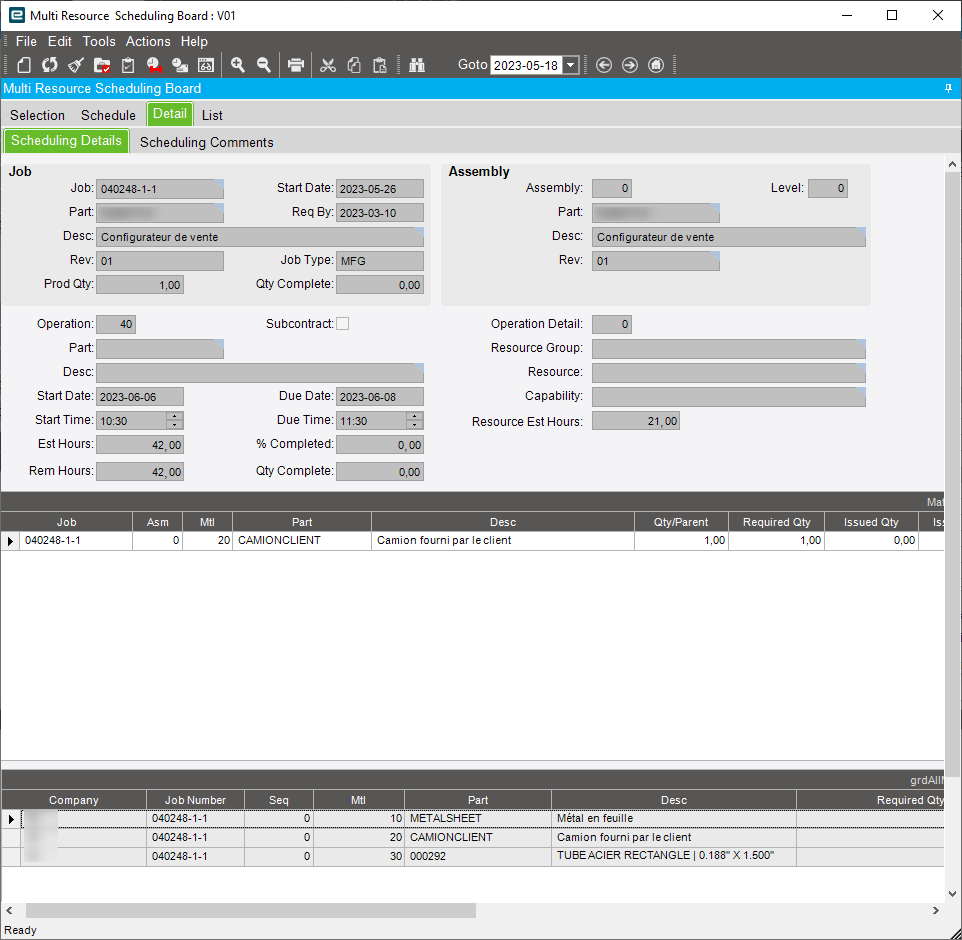Click the Job Type field MFG
This screenshot has width=962, height=940.
(380, 261)
